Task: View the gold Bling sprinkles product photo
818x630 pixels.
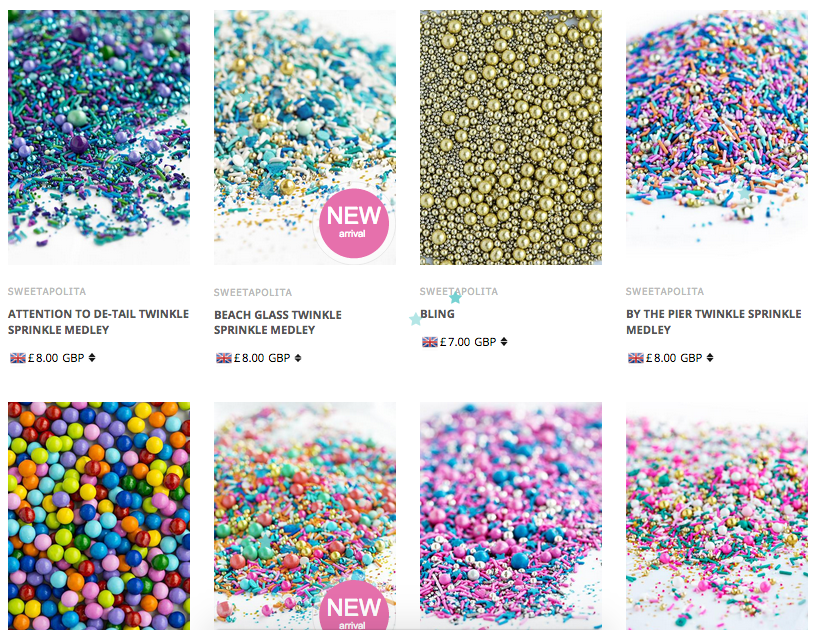Action: coord(511,137)
